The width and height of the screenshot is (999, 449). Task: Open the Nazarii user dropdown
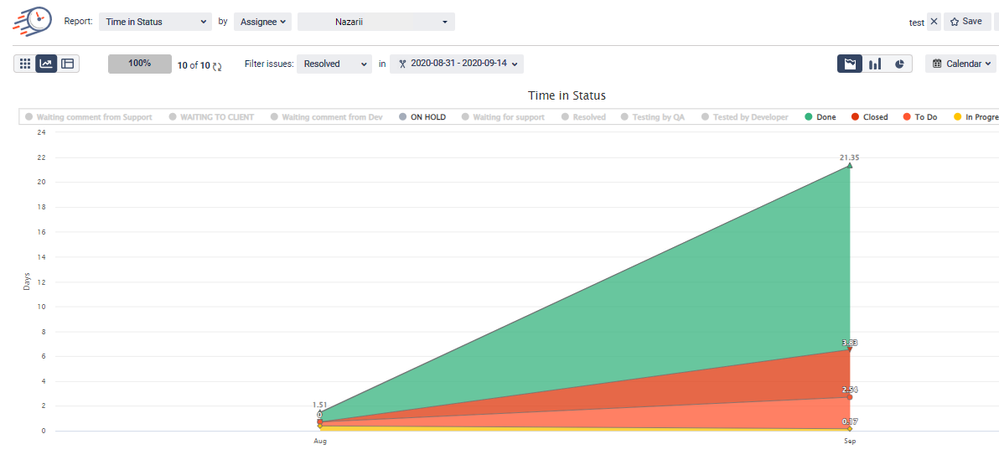[376, 22]
